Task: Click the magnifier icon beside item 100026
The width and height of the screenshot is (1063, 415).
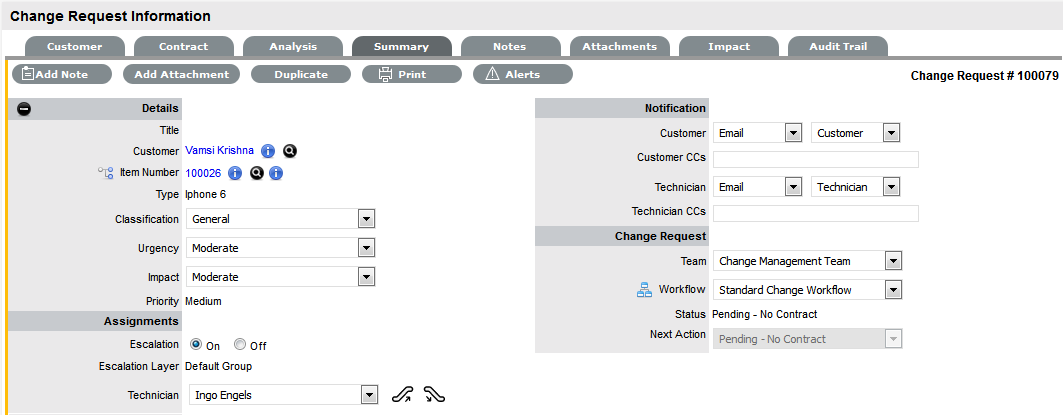Action: tap(256, 173)
